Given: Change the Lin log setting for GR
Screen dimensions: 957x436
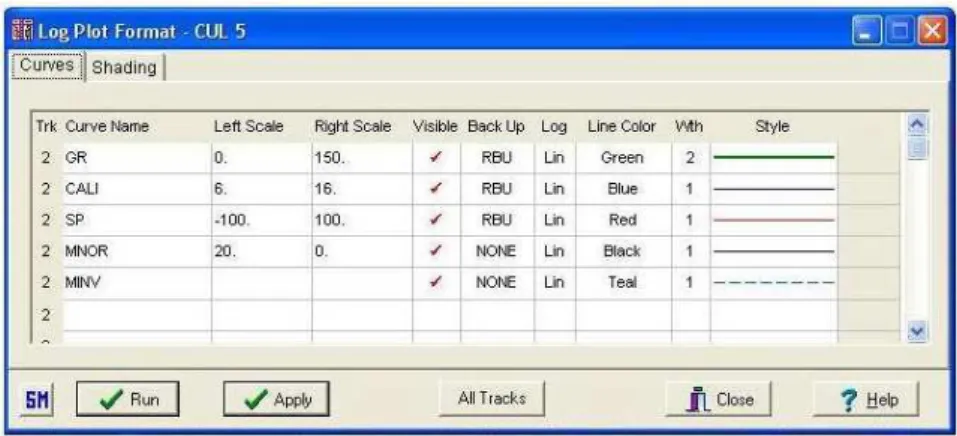Looking at the screenshot, I should [x=554, y=158].
